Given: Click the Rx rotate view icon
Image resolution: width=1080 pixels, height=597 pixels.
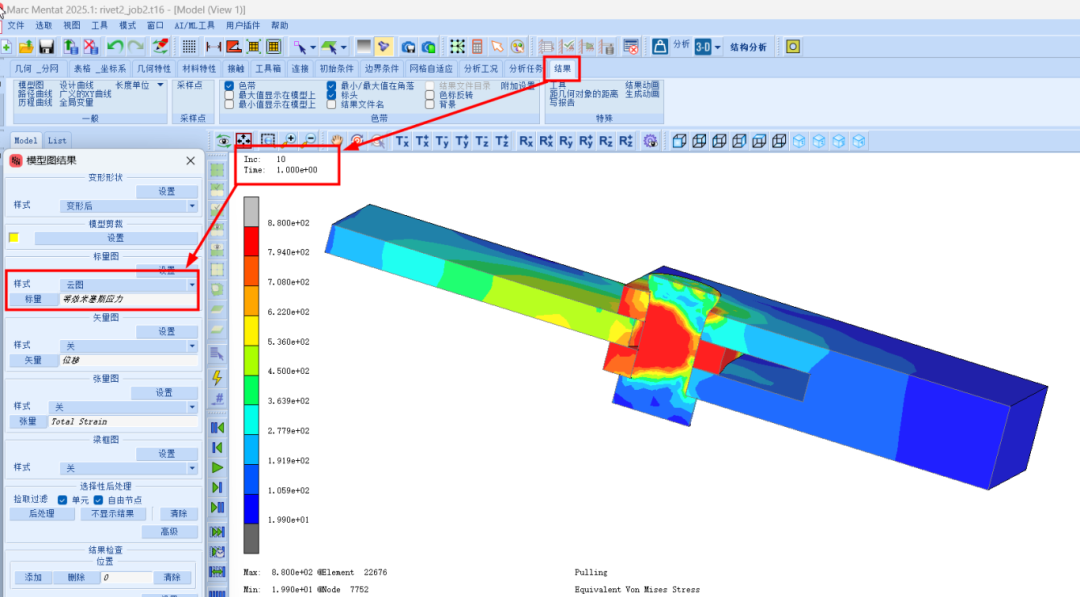Looking at the screenshot, I should click(x=526, y=141).
